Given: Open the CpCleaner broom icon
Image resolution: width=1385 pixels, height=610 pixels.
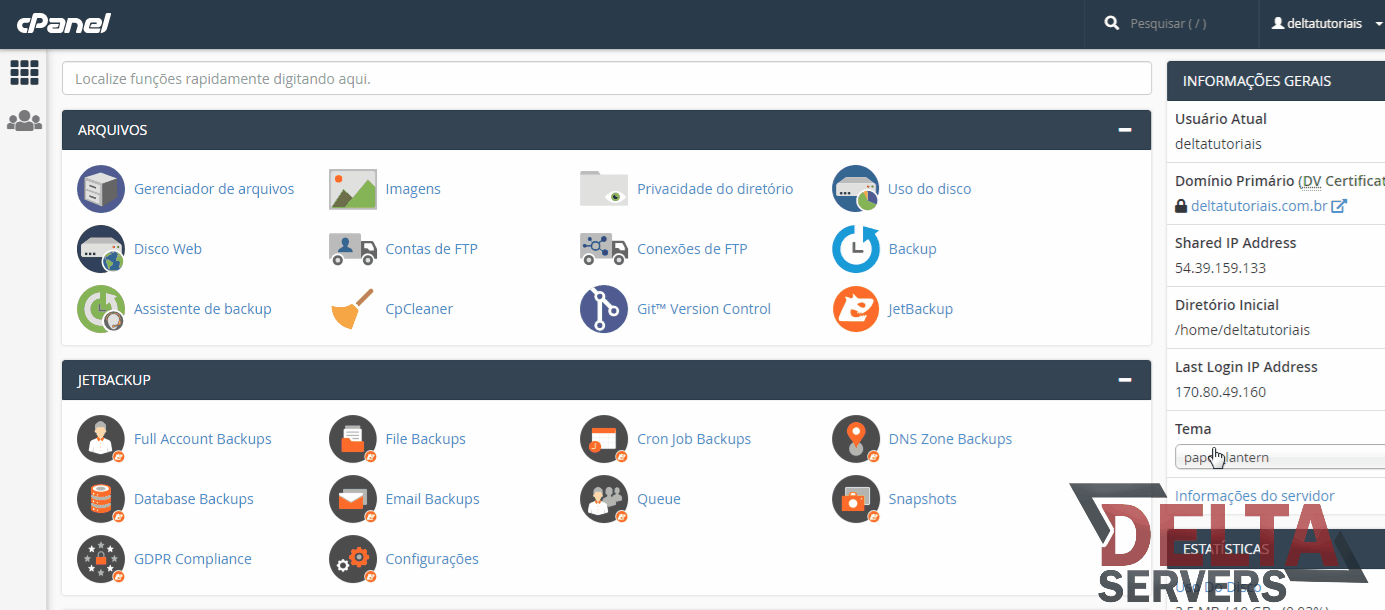Looking at the screenshot, I should click(352, 309).
